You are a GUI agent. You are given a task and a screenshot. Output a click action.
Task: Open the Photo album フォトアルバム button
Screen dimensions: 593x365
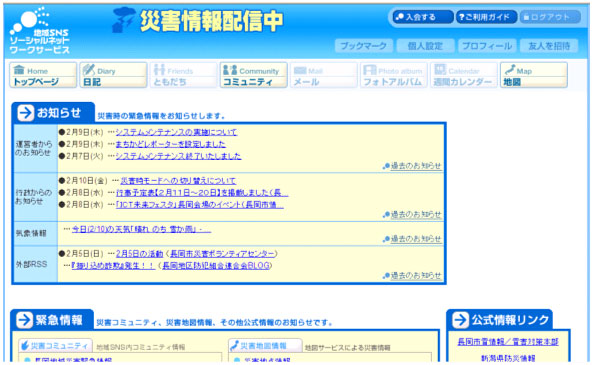coord(394,75)
